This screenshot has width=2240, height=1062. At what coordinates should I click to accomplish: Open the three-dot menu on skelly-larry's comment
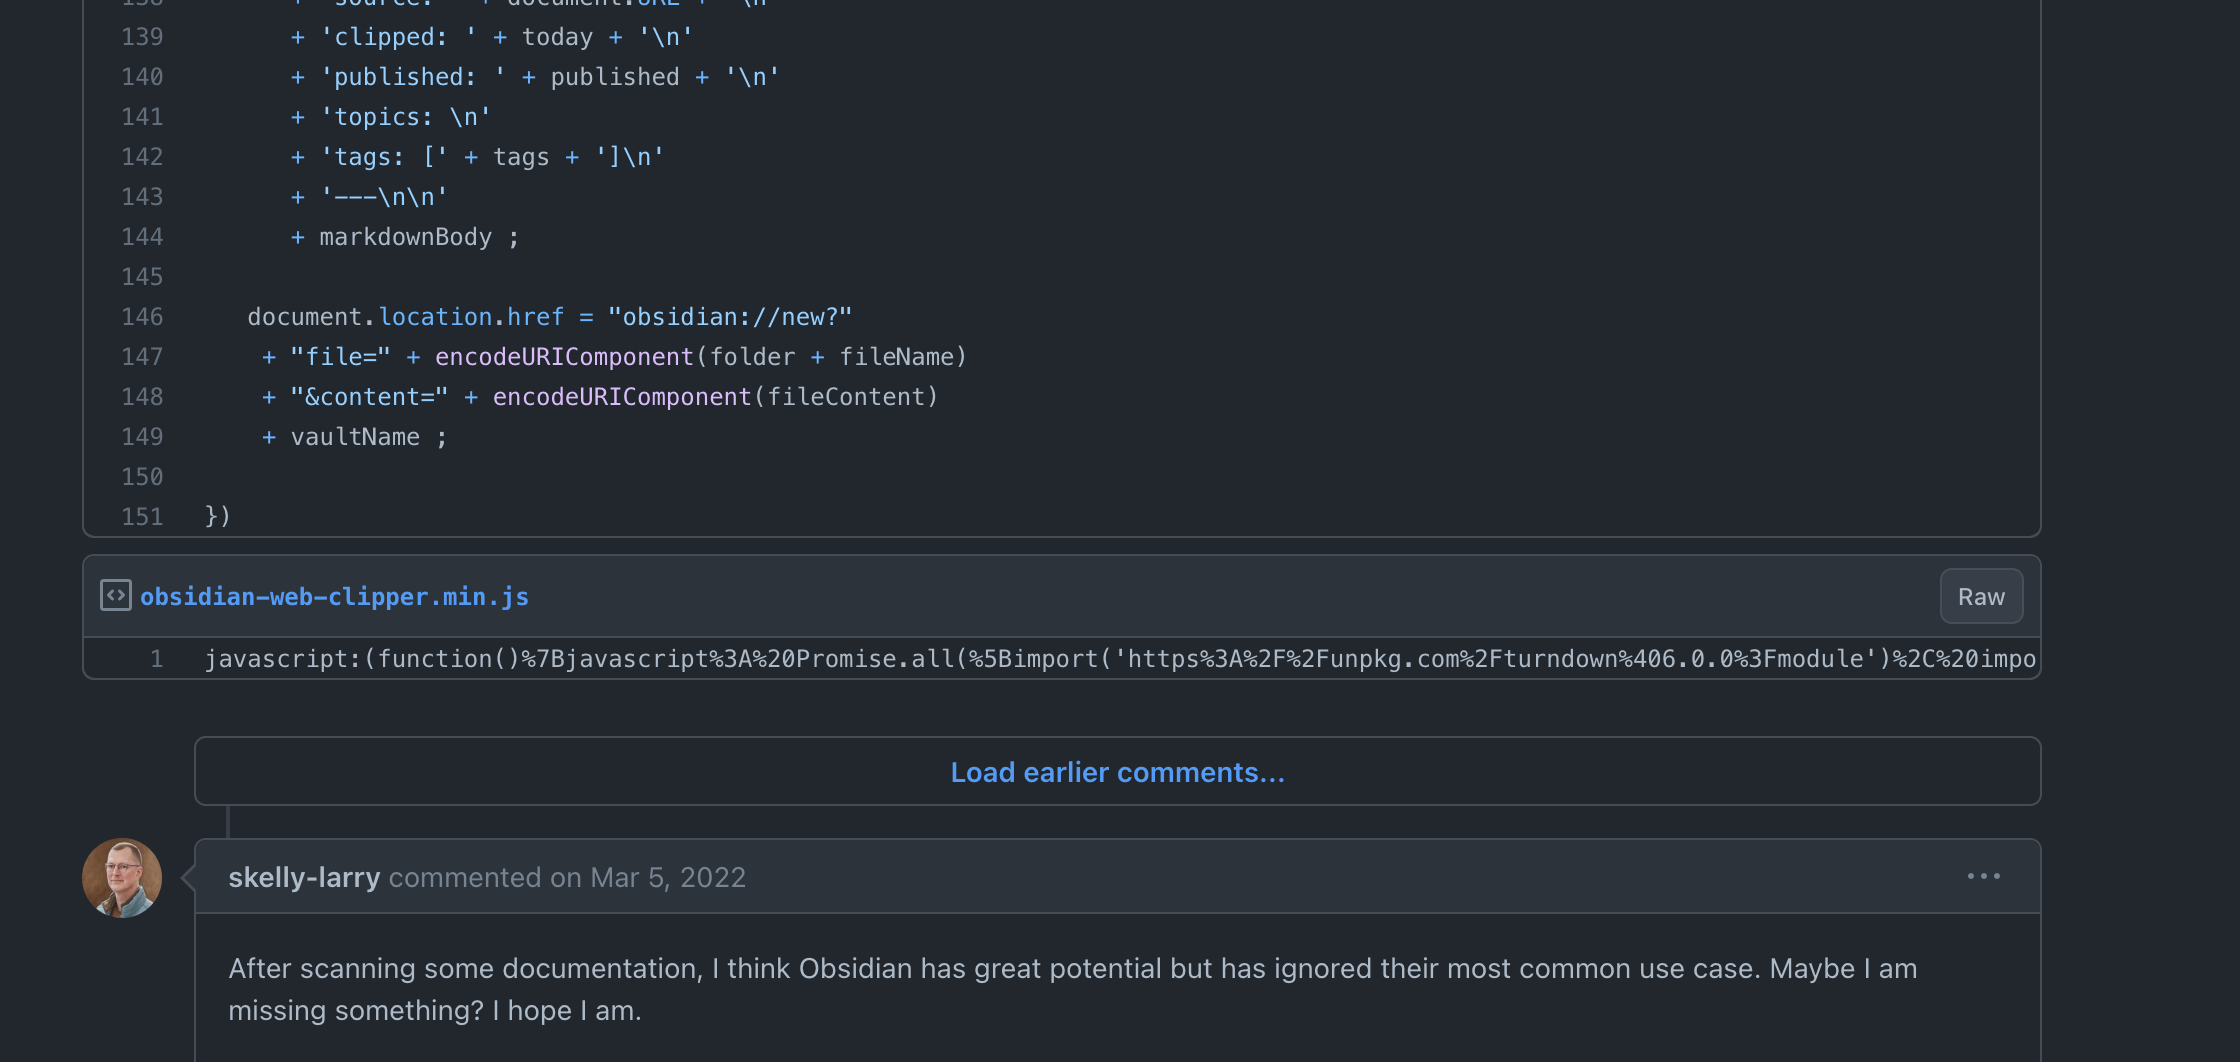click(x=1983, y=876)
